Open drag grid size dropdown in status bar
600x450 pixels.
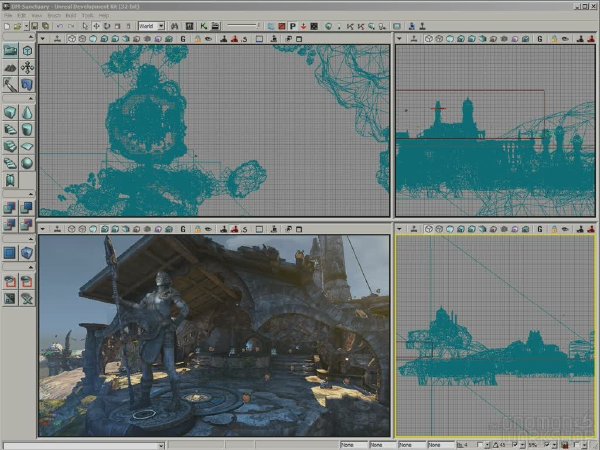(x=488, y=445)
